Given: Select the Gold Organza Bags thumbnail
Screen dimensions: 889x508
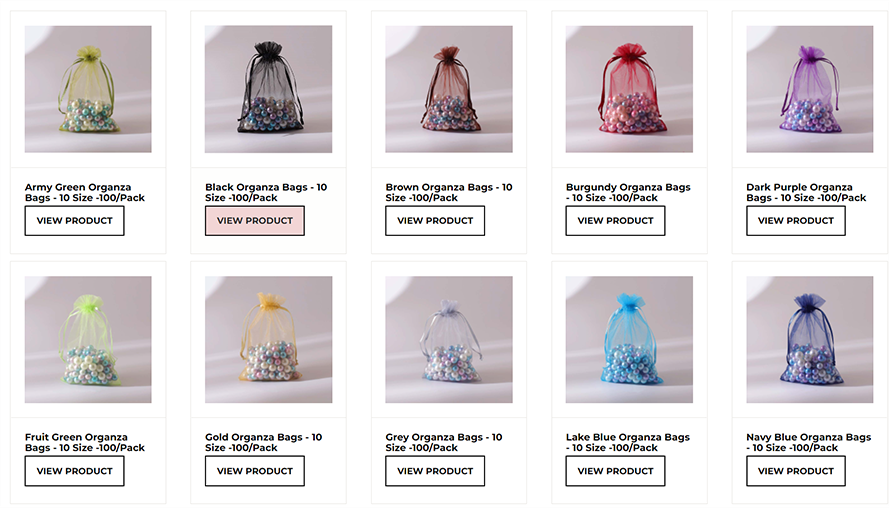Looking at the screenshot, I should click(x=268, y=340).
